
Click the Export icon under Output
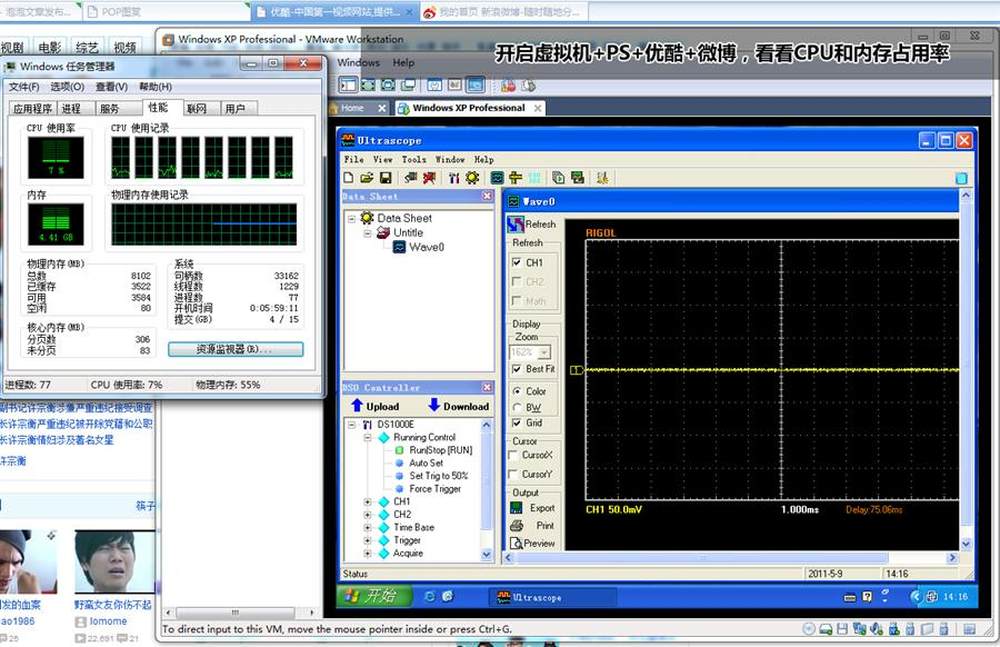pos(516,508)
